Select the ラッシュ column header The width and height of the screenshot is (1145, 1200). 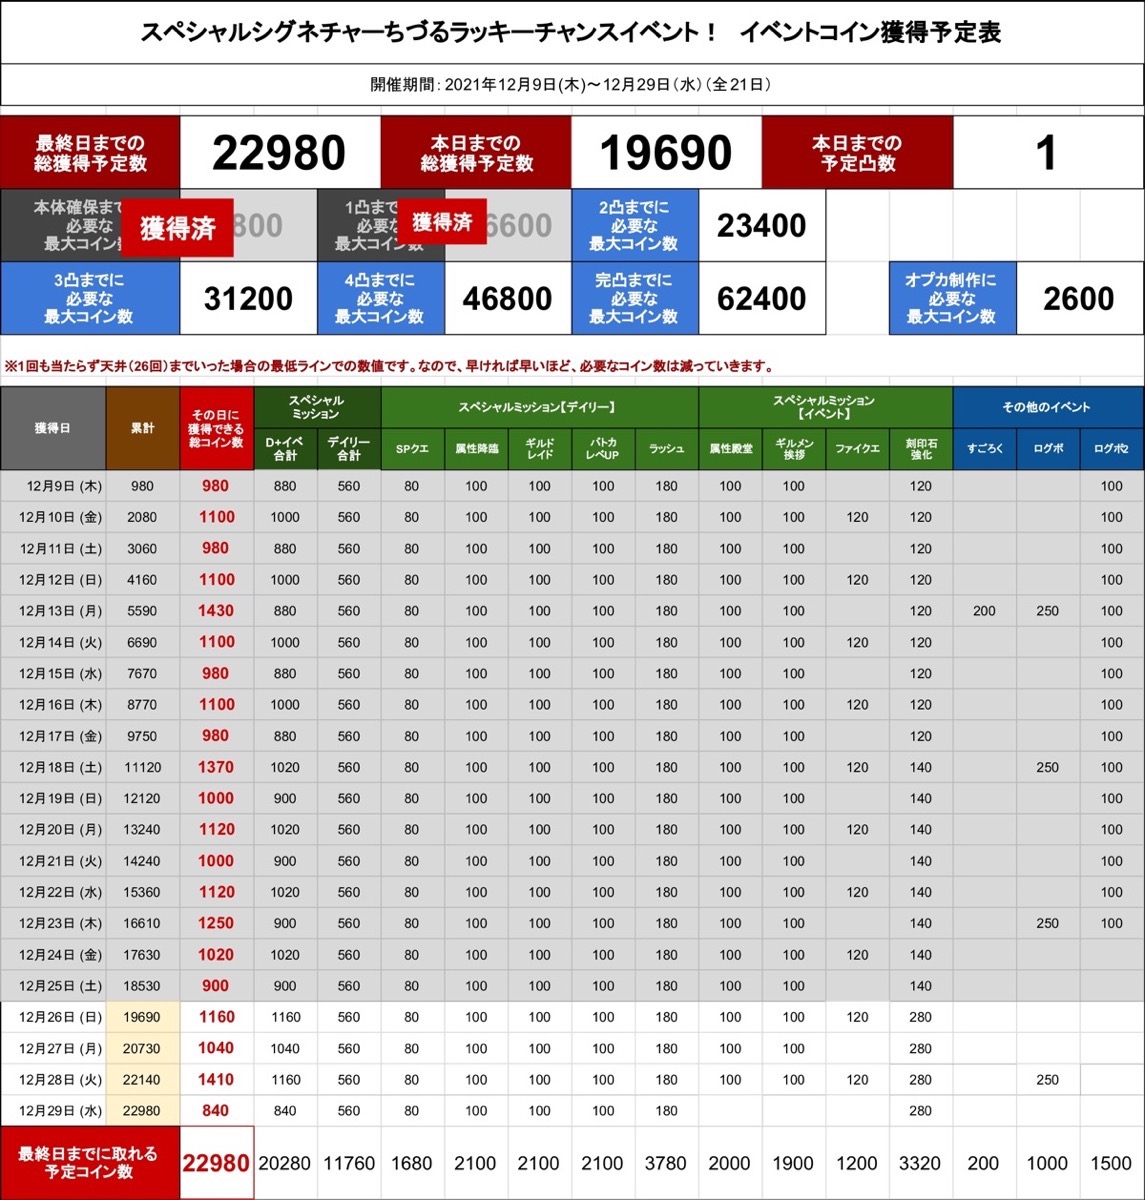(666, 449)
